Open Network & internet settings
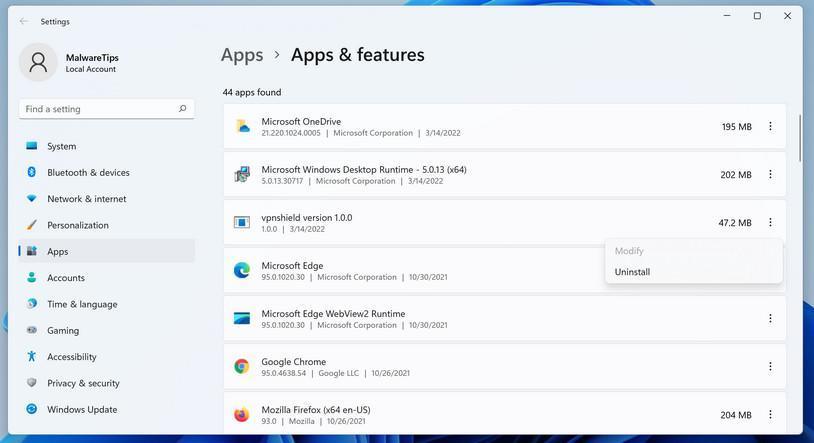814x443 pixels. (106, 199)
